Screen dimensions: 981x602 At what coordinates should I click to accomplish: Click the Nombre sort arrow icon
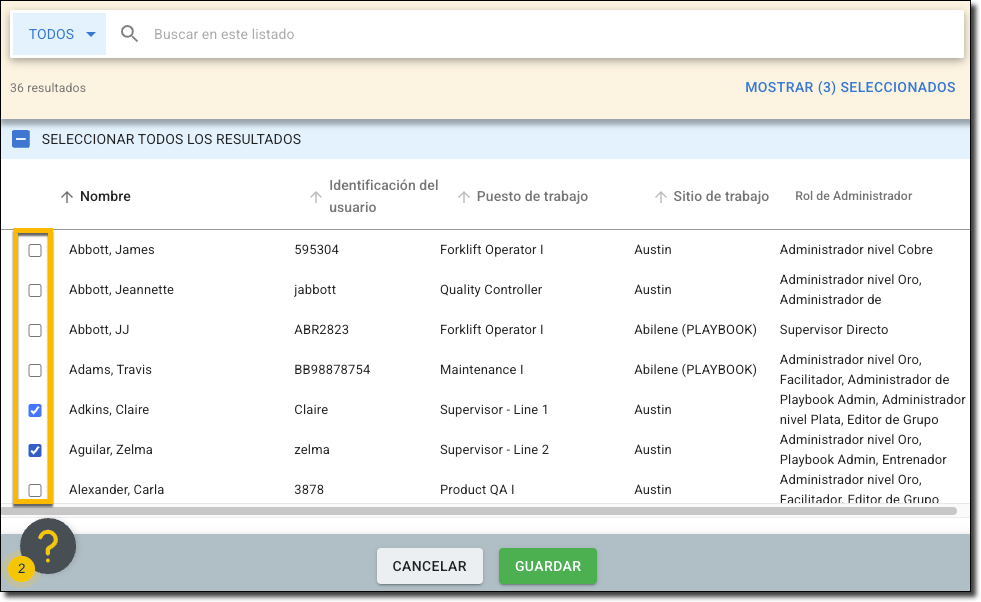67,197
